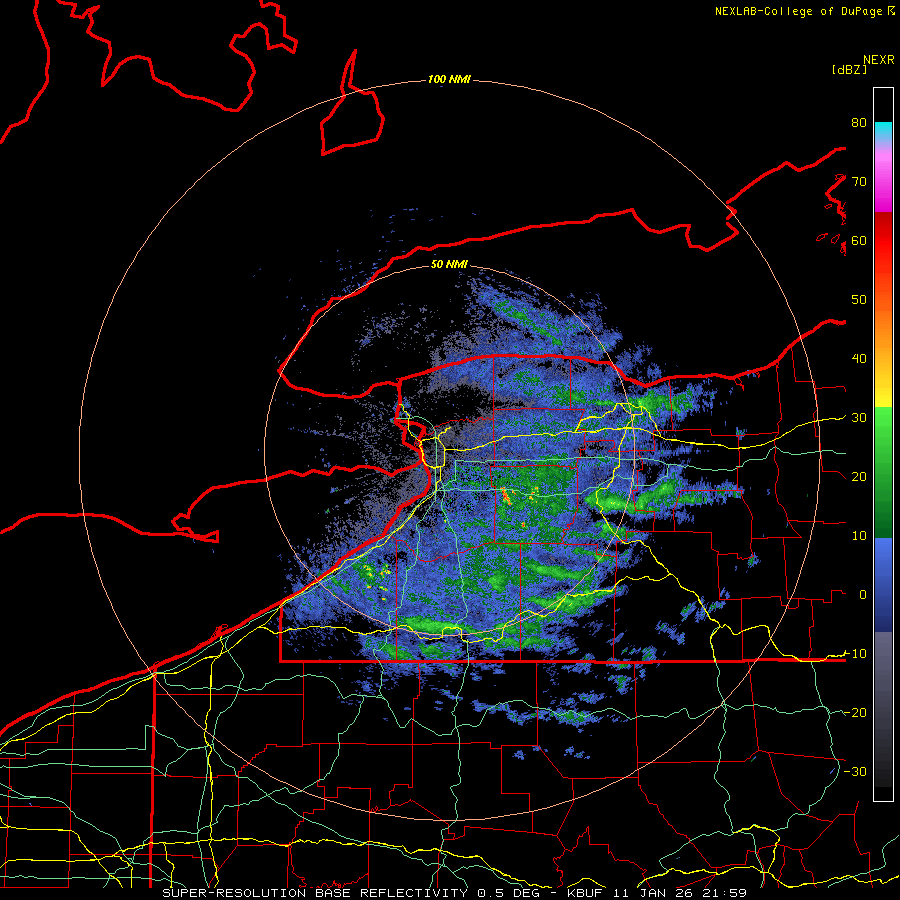Click the SUPER-RESOLUTION BASE REFLECTIVITY product title
This screenshot has width=900, height=900.
pos(314,893)
